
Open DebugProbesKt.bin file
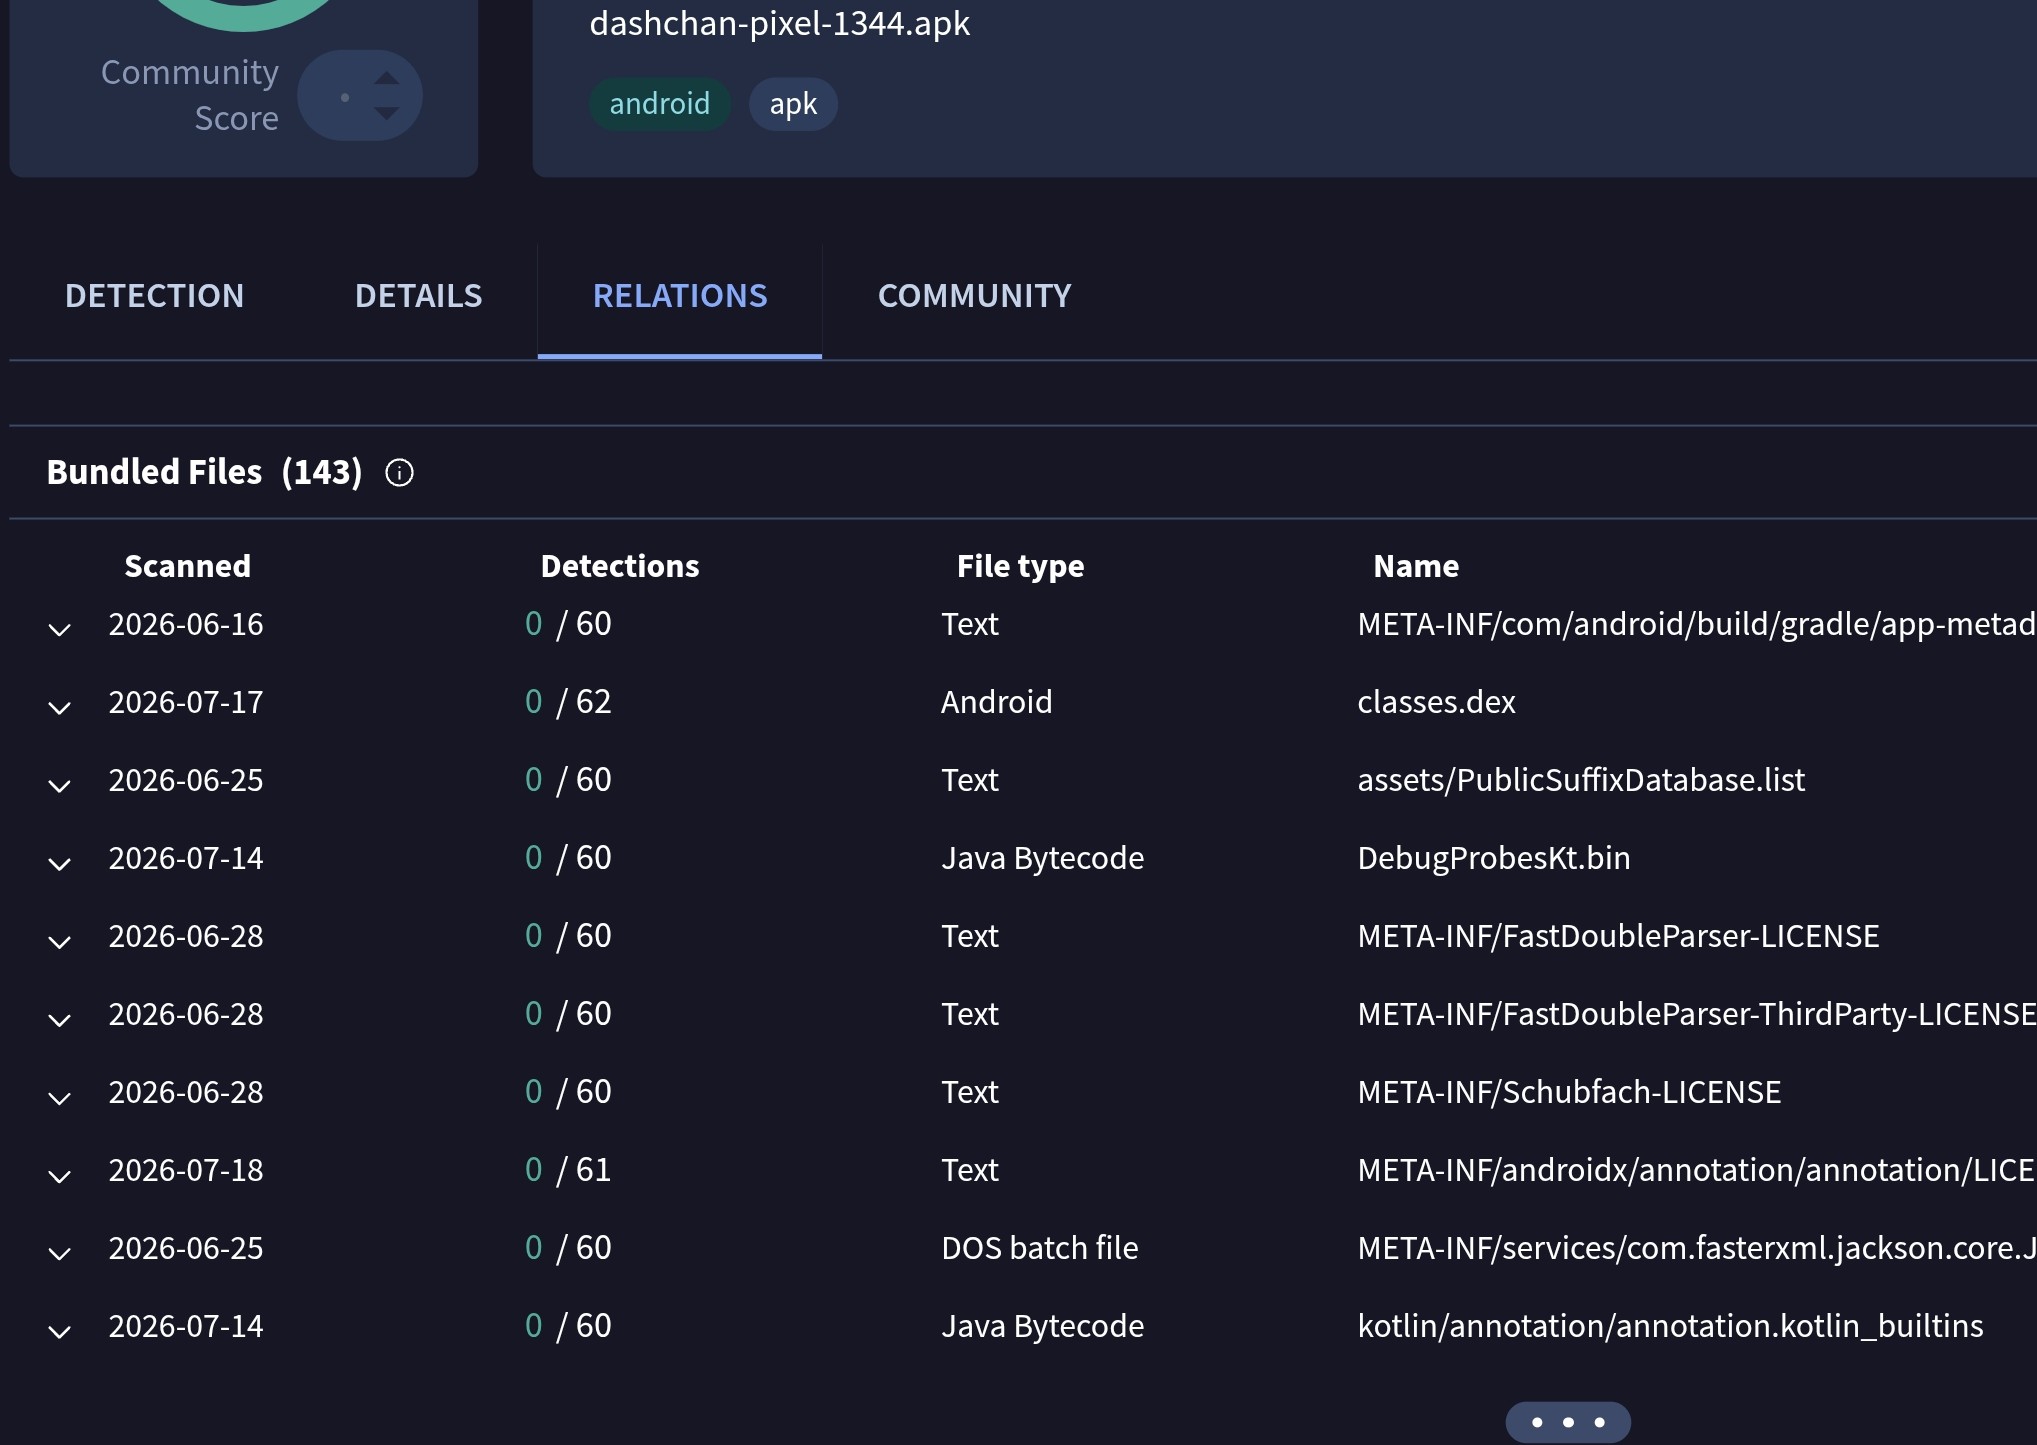[x=1494, y=858]
